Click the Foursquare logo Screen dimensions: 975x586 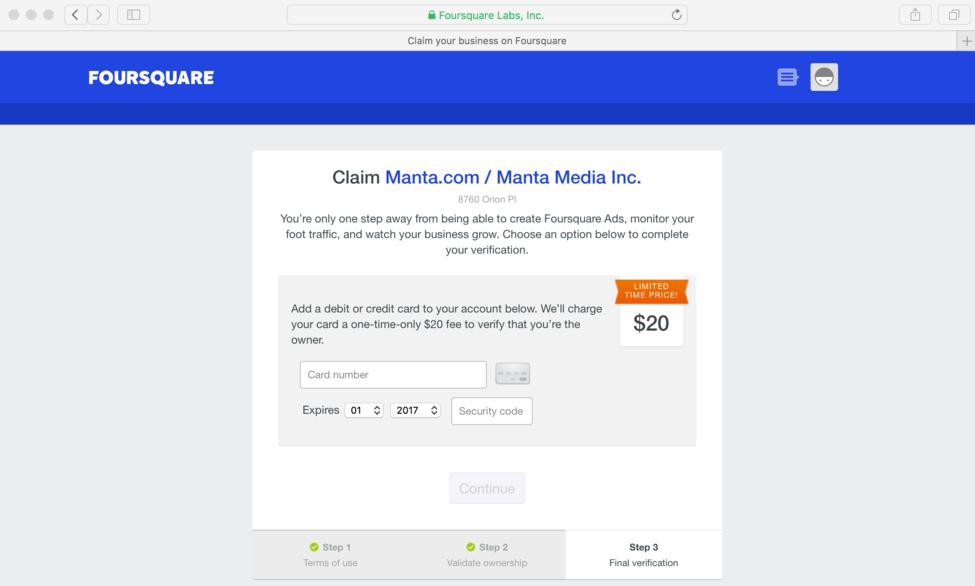[151, 78]
